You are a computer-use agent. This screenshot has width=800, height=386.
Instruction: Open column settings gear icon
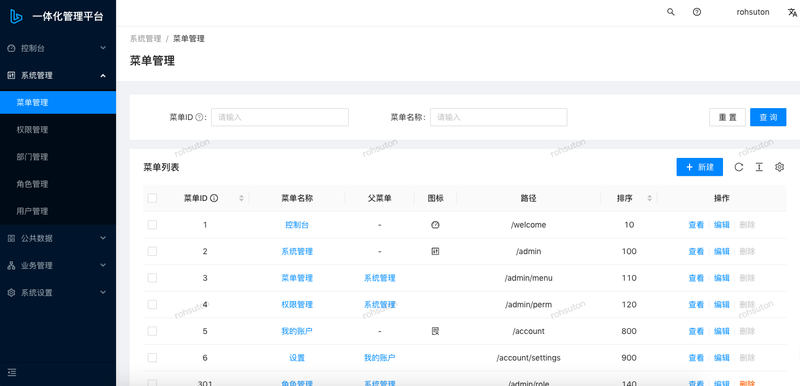coord(779,167)
